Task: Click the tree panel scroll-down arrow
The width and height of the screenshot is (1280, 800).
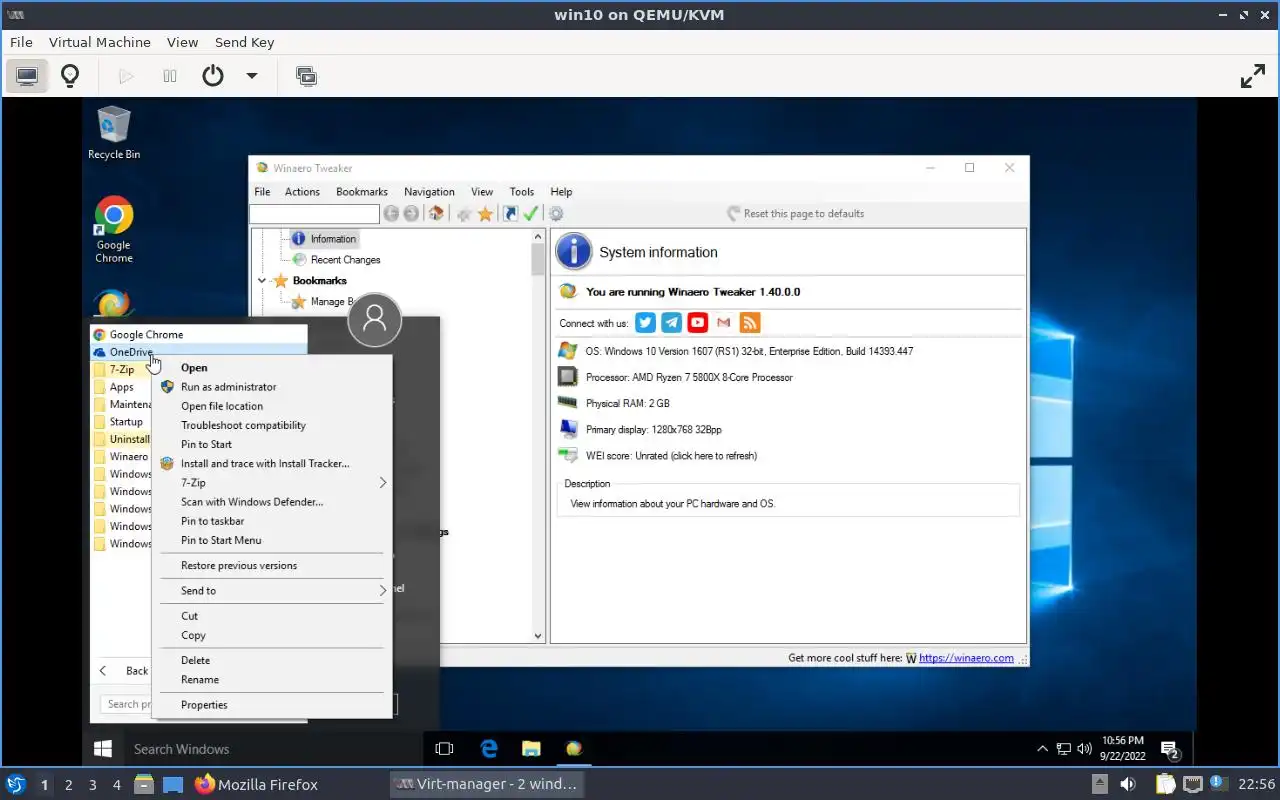Action: click(x=537, y=636)
